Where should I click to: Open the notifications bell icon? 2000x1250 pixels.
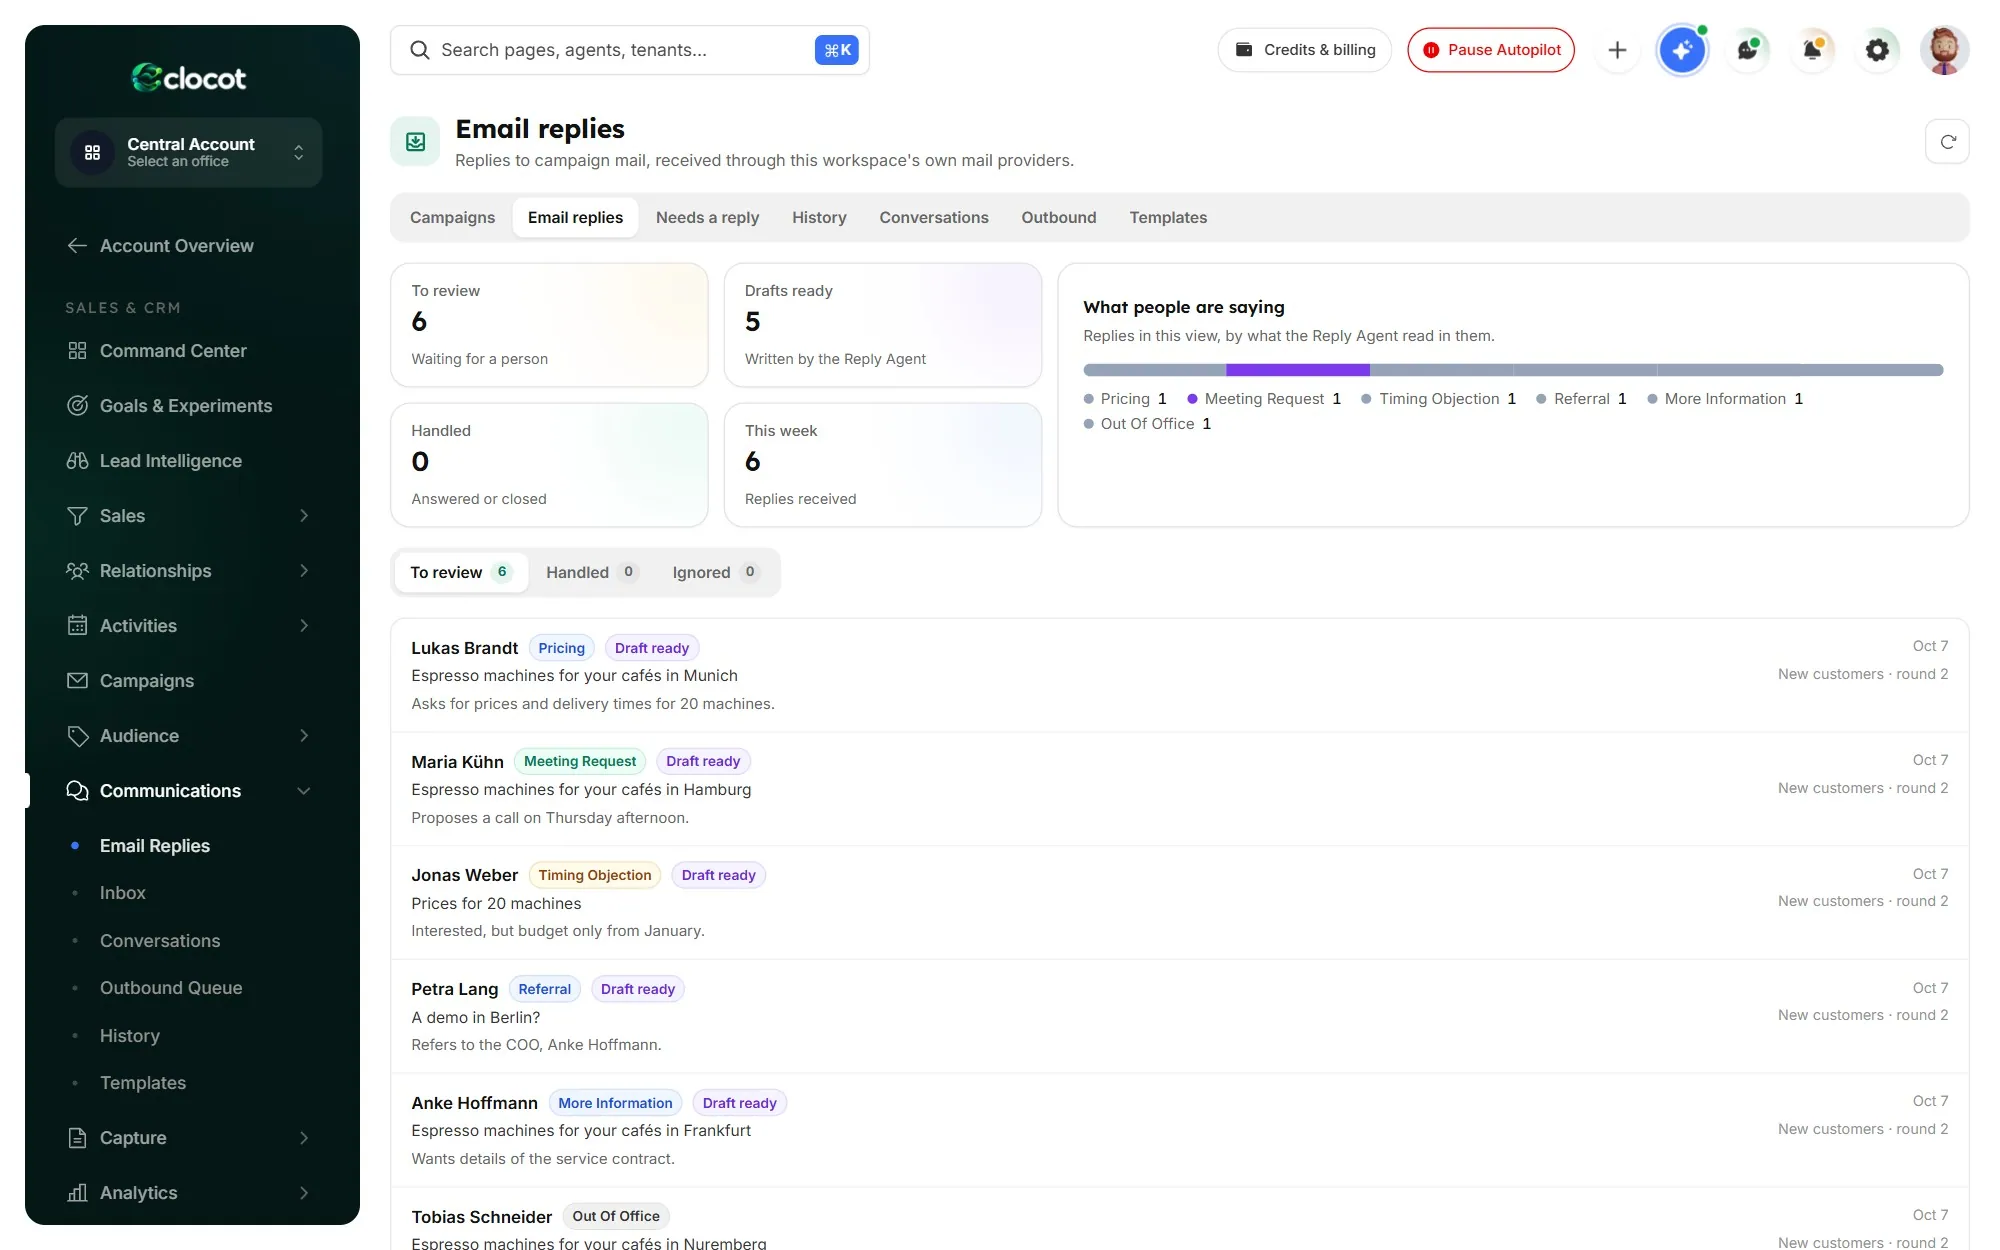click(1812, 50)
